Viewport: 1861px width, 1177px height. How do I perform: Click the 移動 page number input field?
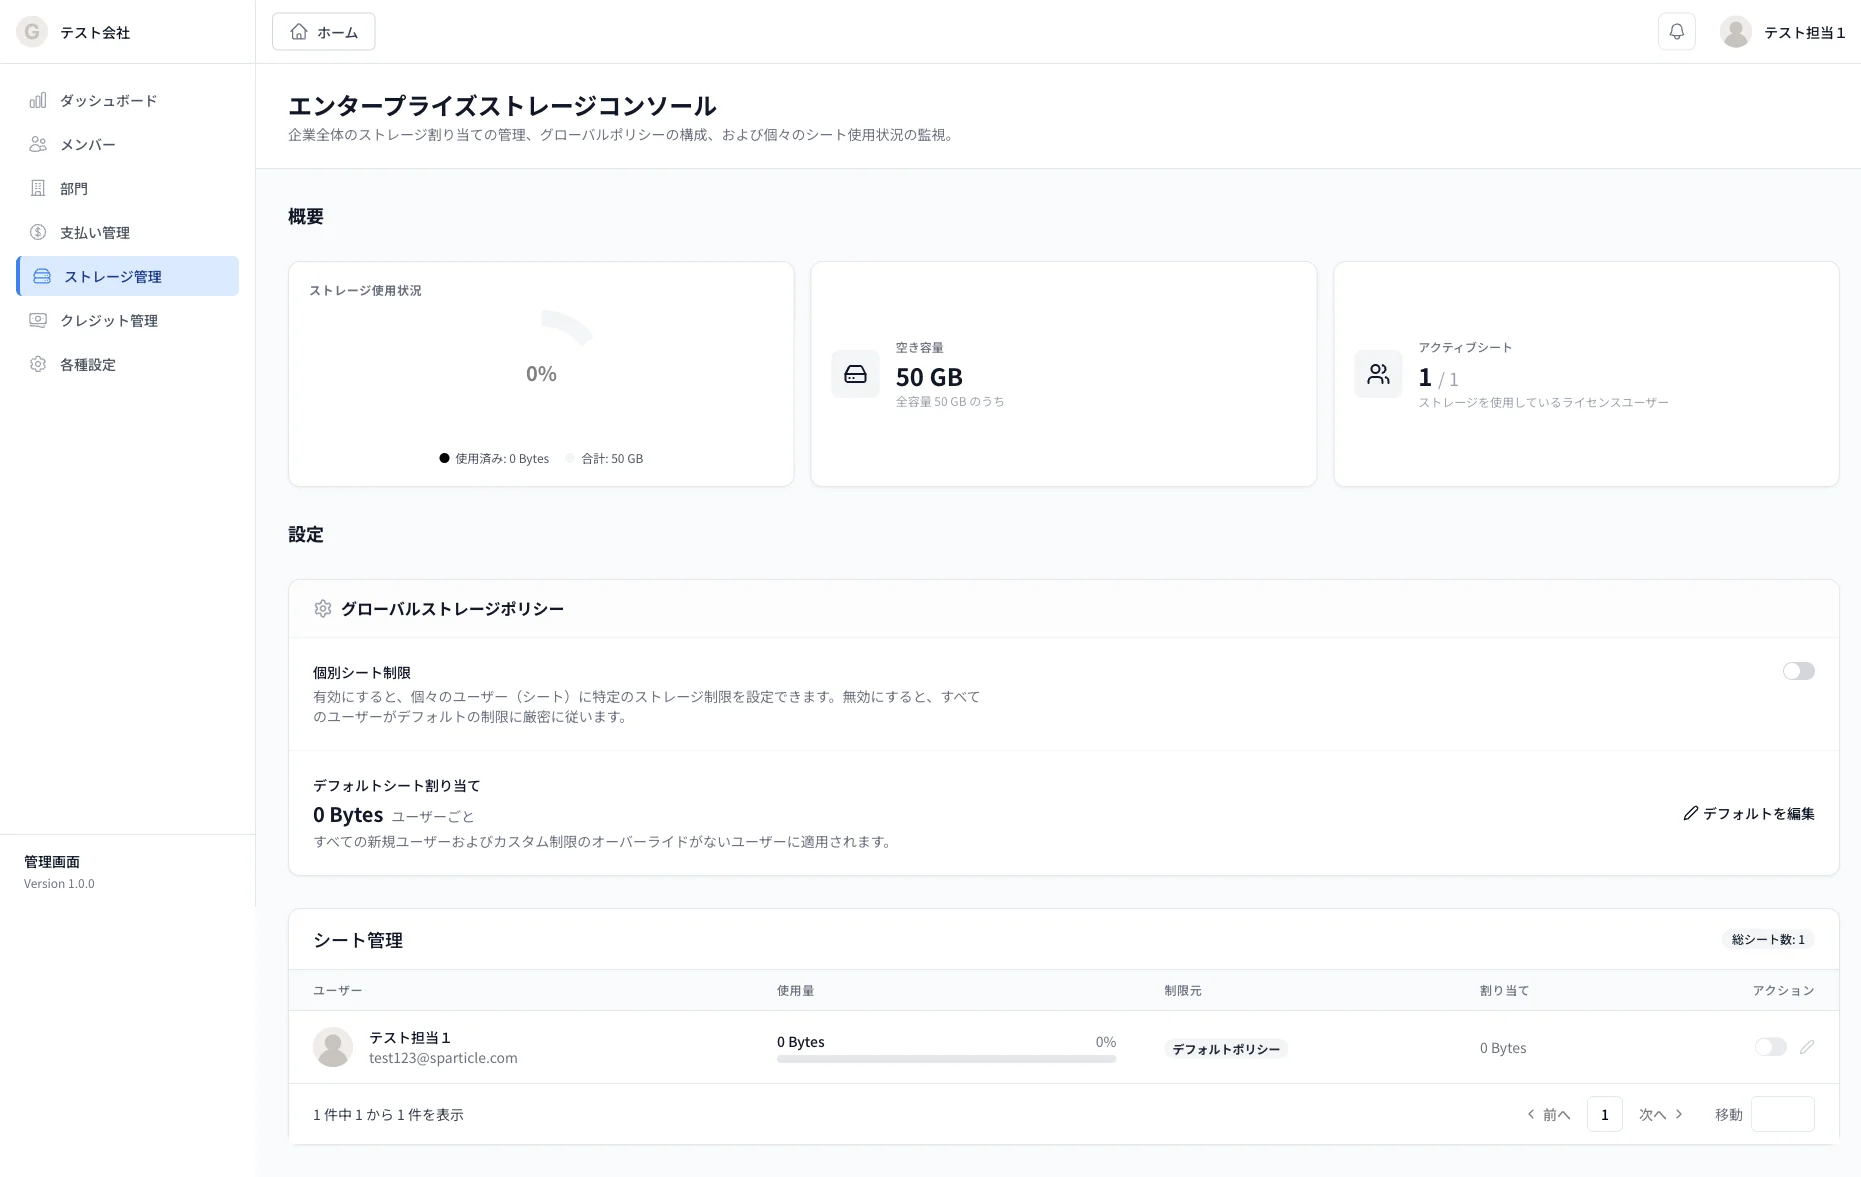(1782, 1114)
